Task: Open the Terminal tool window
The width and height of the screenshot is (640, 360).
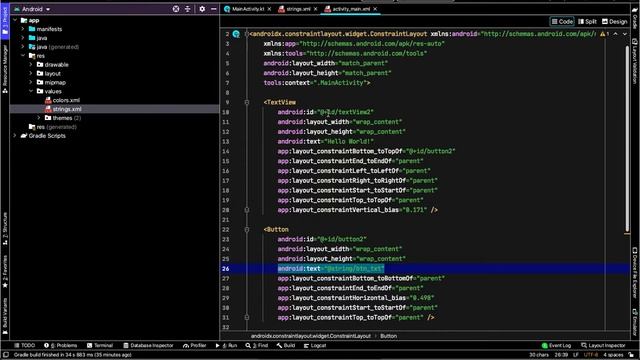Action: point(100,345)
